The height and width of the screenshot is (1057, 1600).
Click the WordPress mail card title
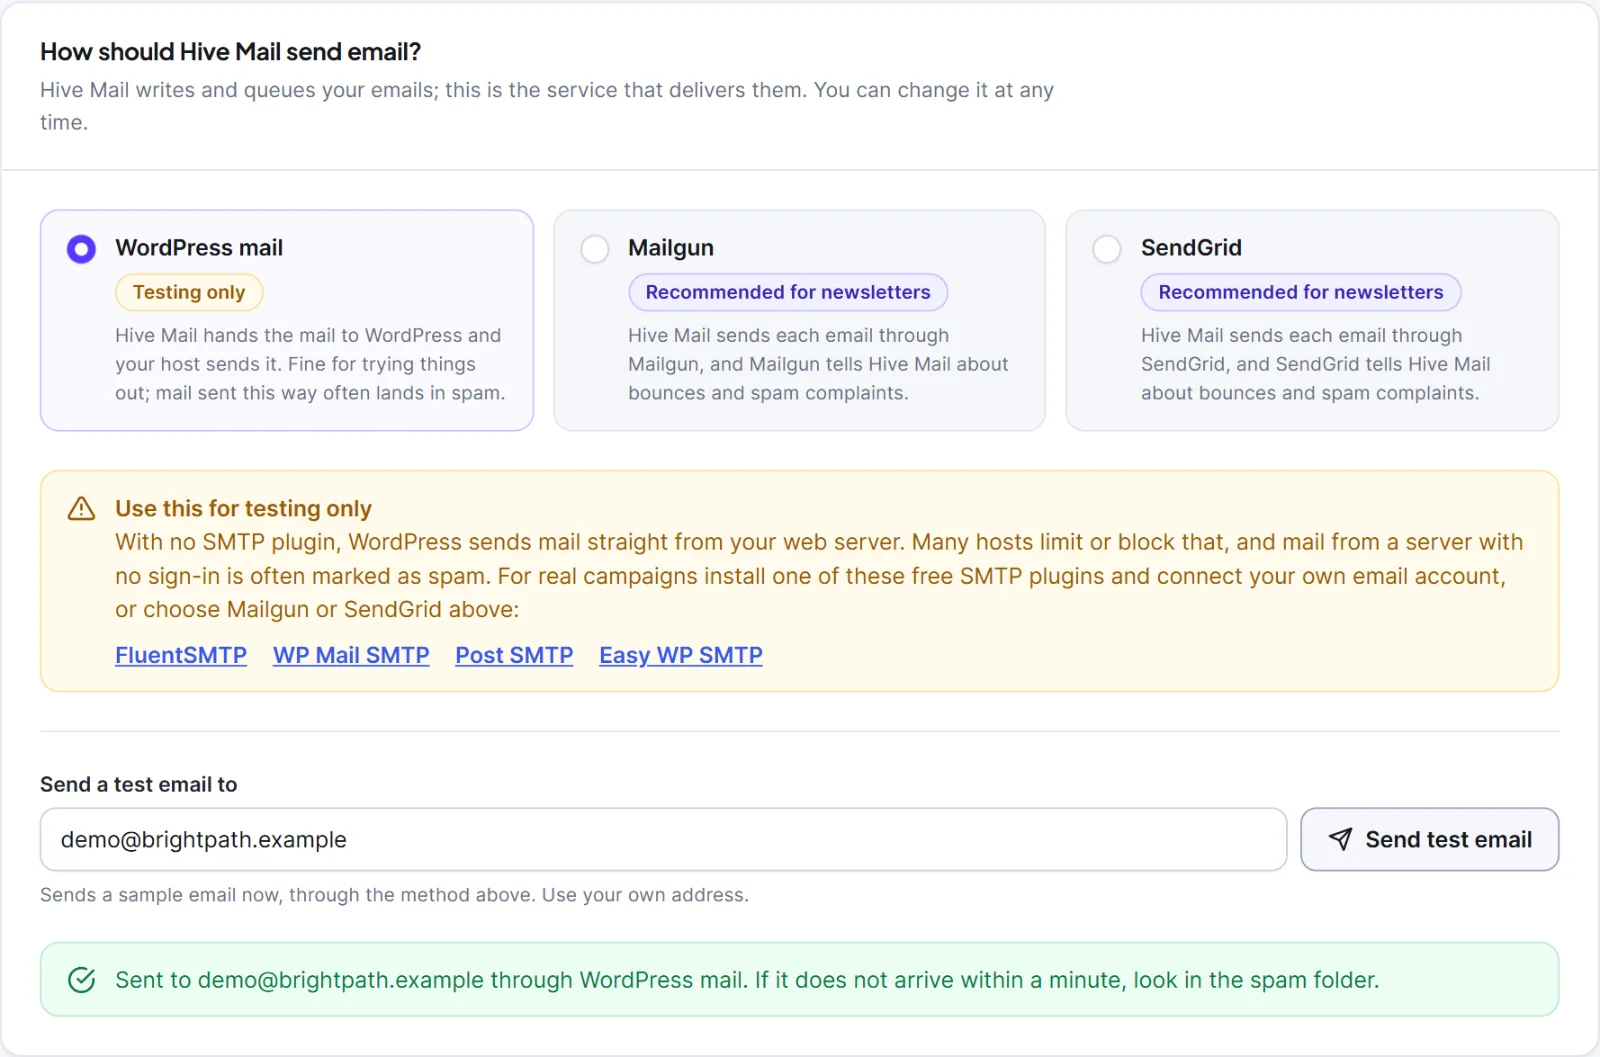tap(199, 248)
